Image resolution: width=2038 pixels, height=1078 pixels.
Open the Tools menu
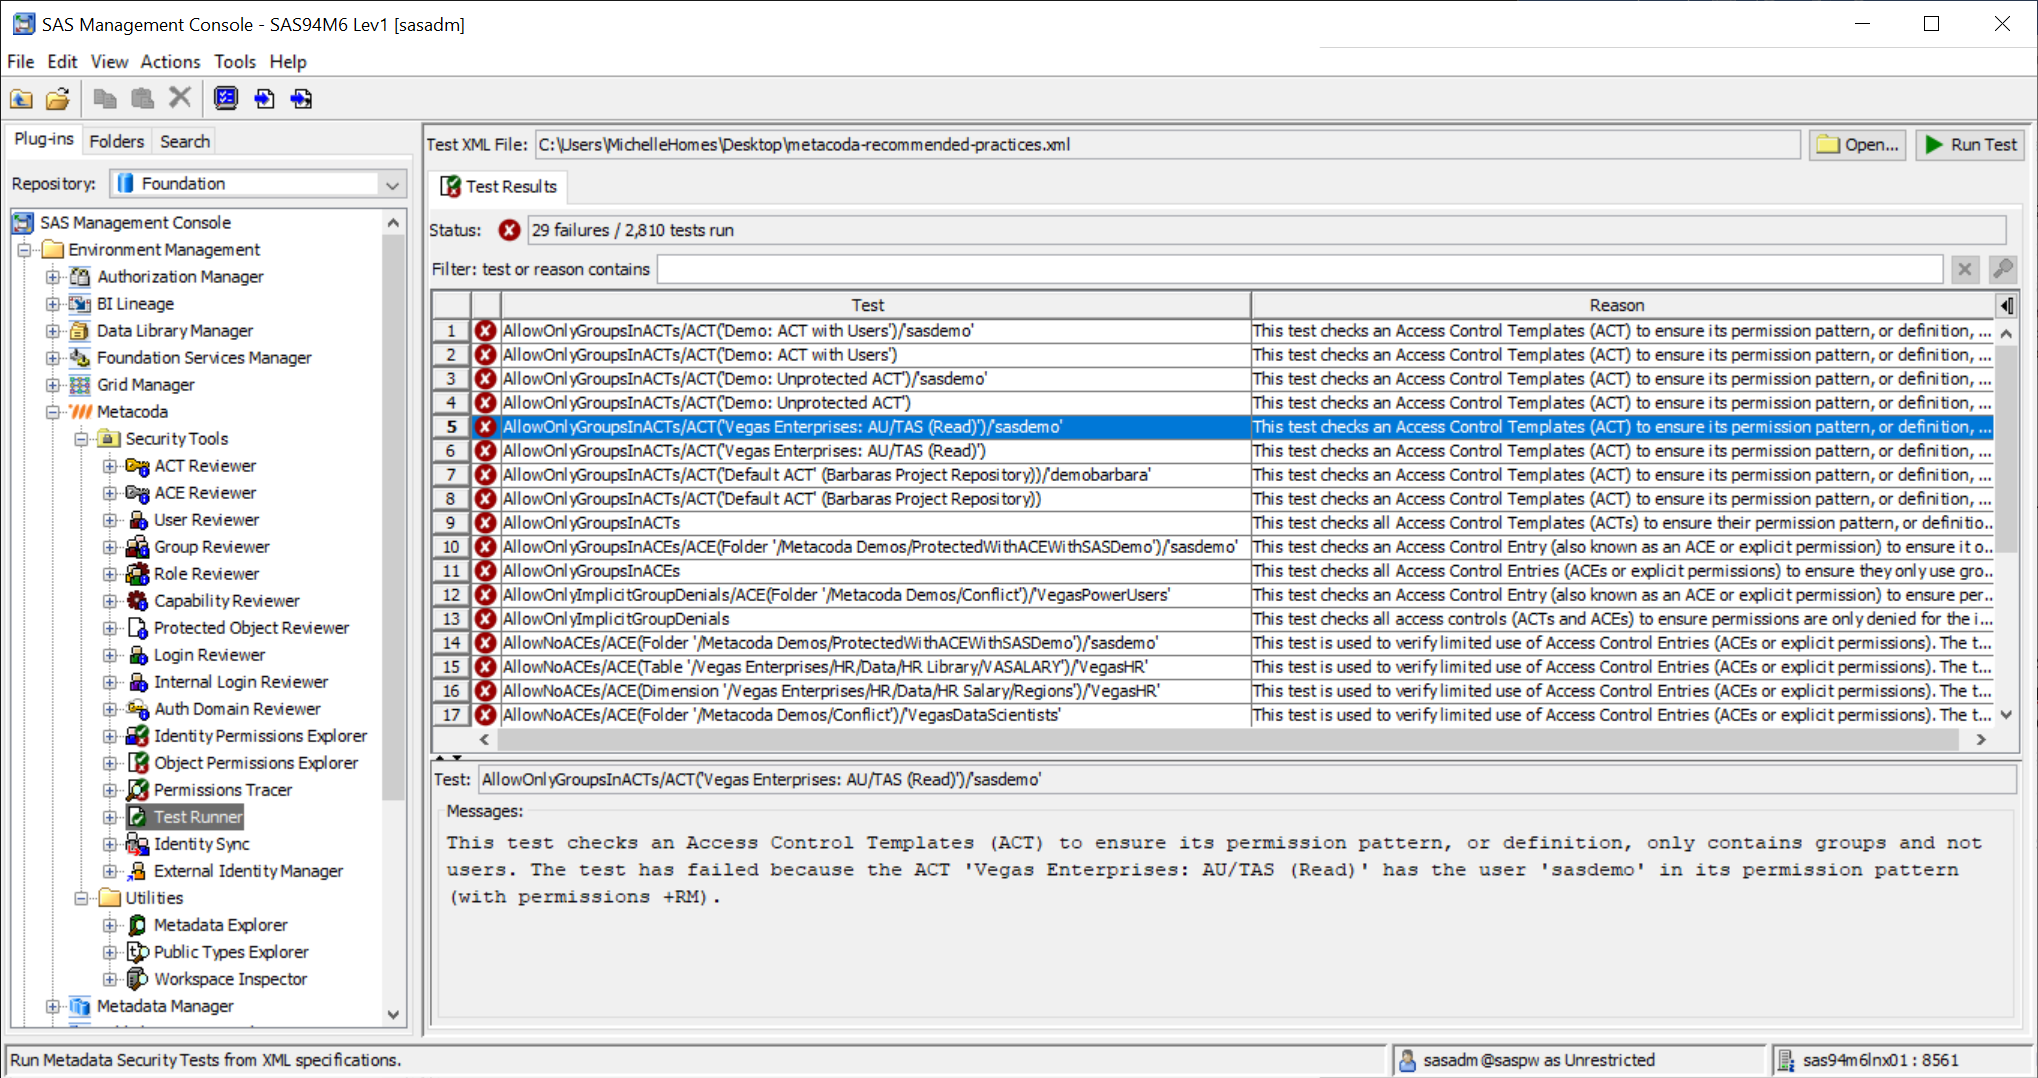tap(235, 62)
